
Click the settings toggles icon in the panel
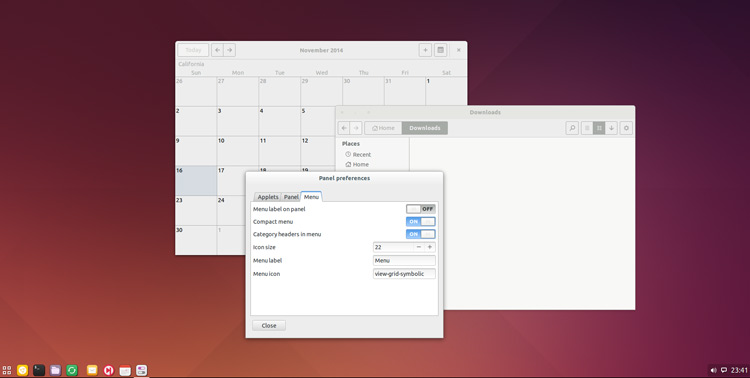coord(141,370)
